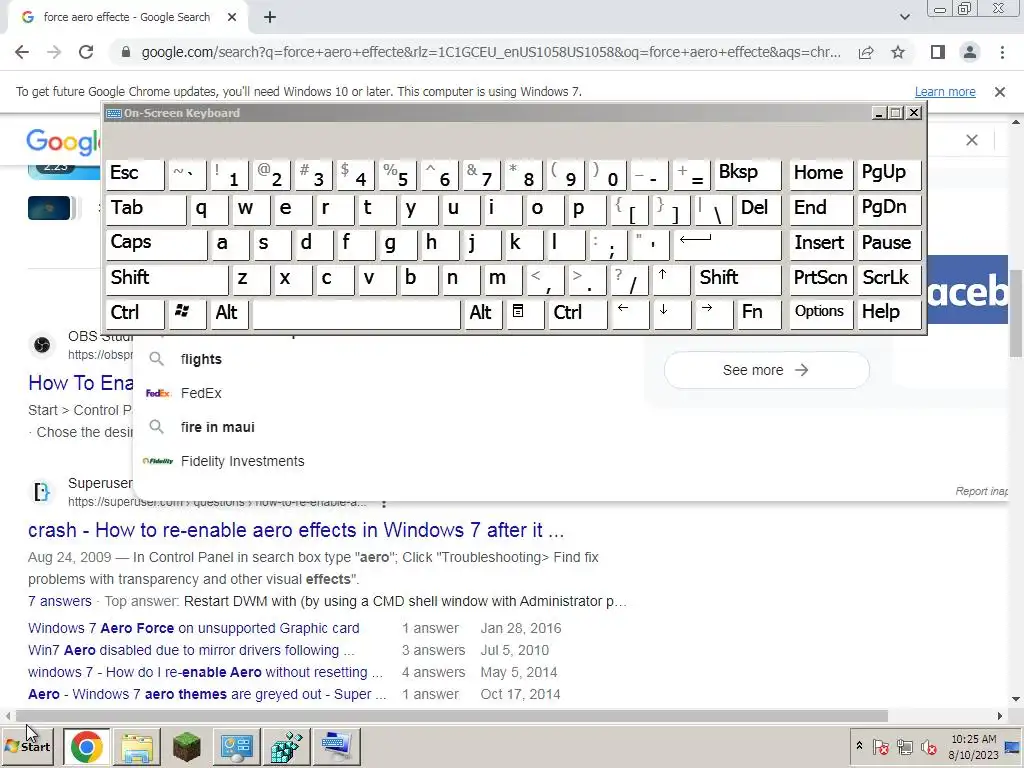Click the right arrow key on the on-screen keyboard
1024x768 pixels.
pyautogui.click(x=713, y=313)
